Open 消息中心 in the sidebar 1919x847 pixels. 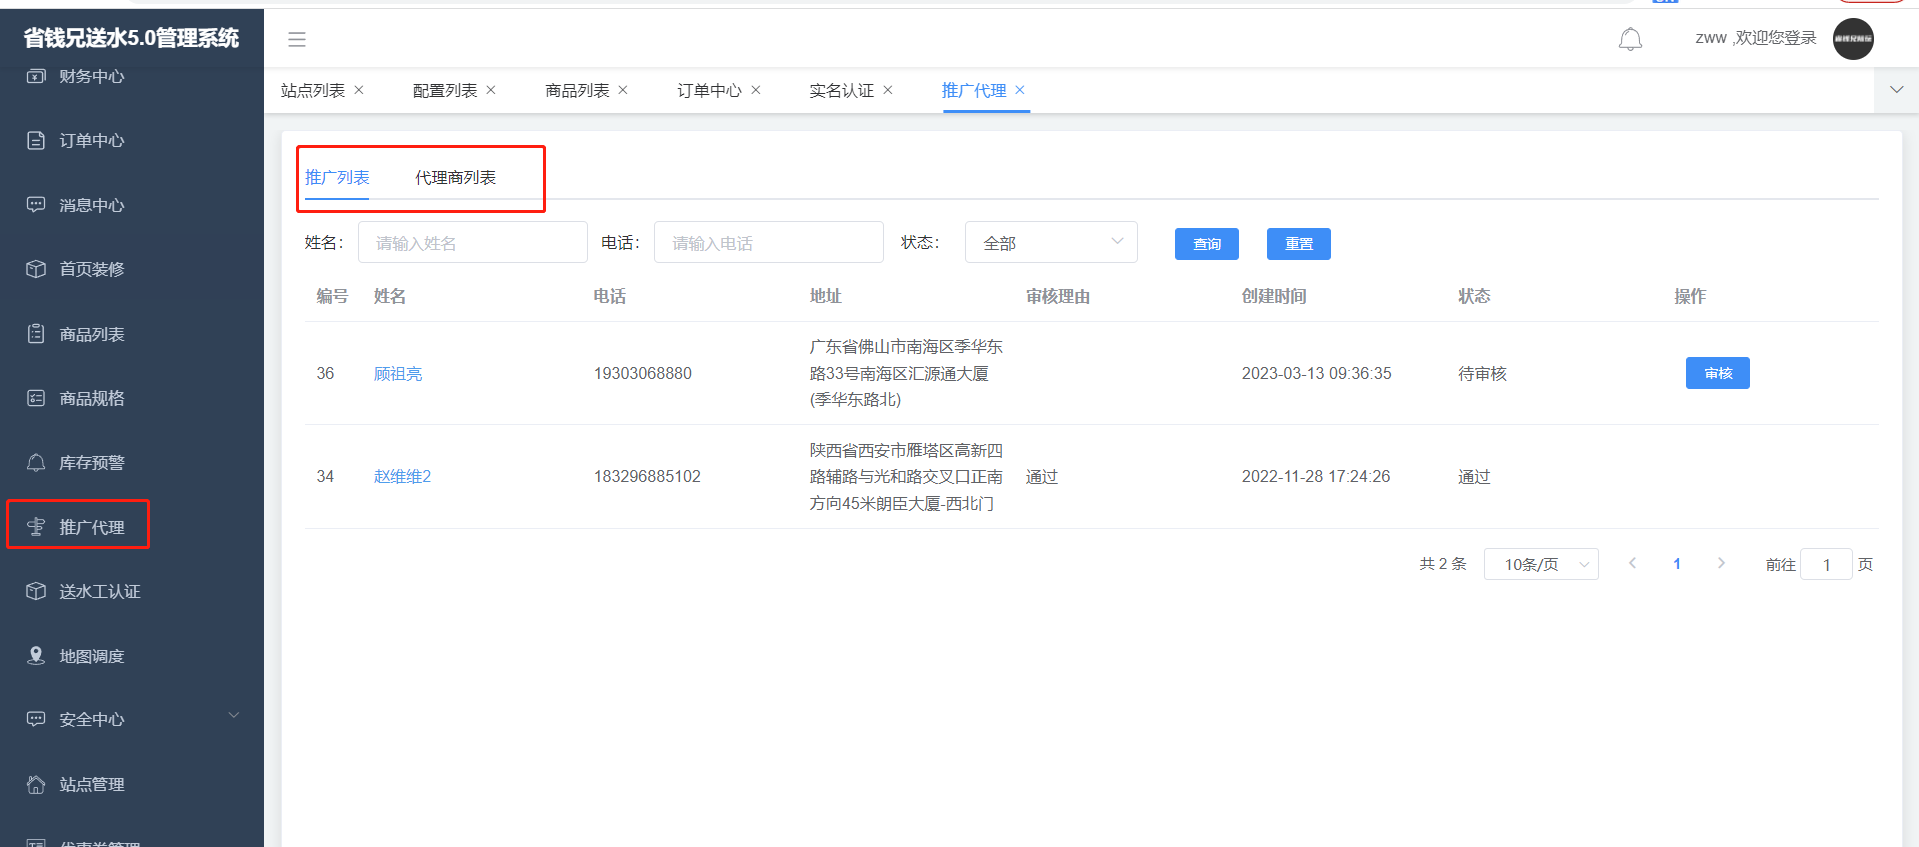click(91, 205)
